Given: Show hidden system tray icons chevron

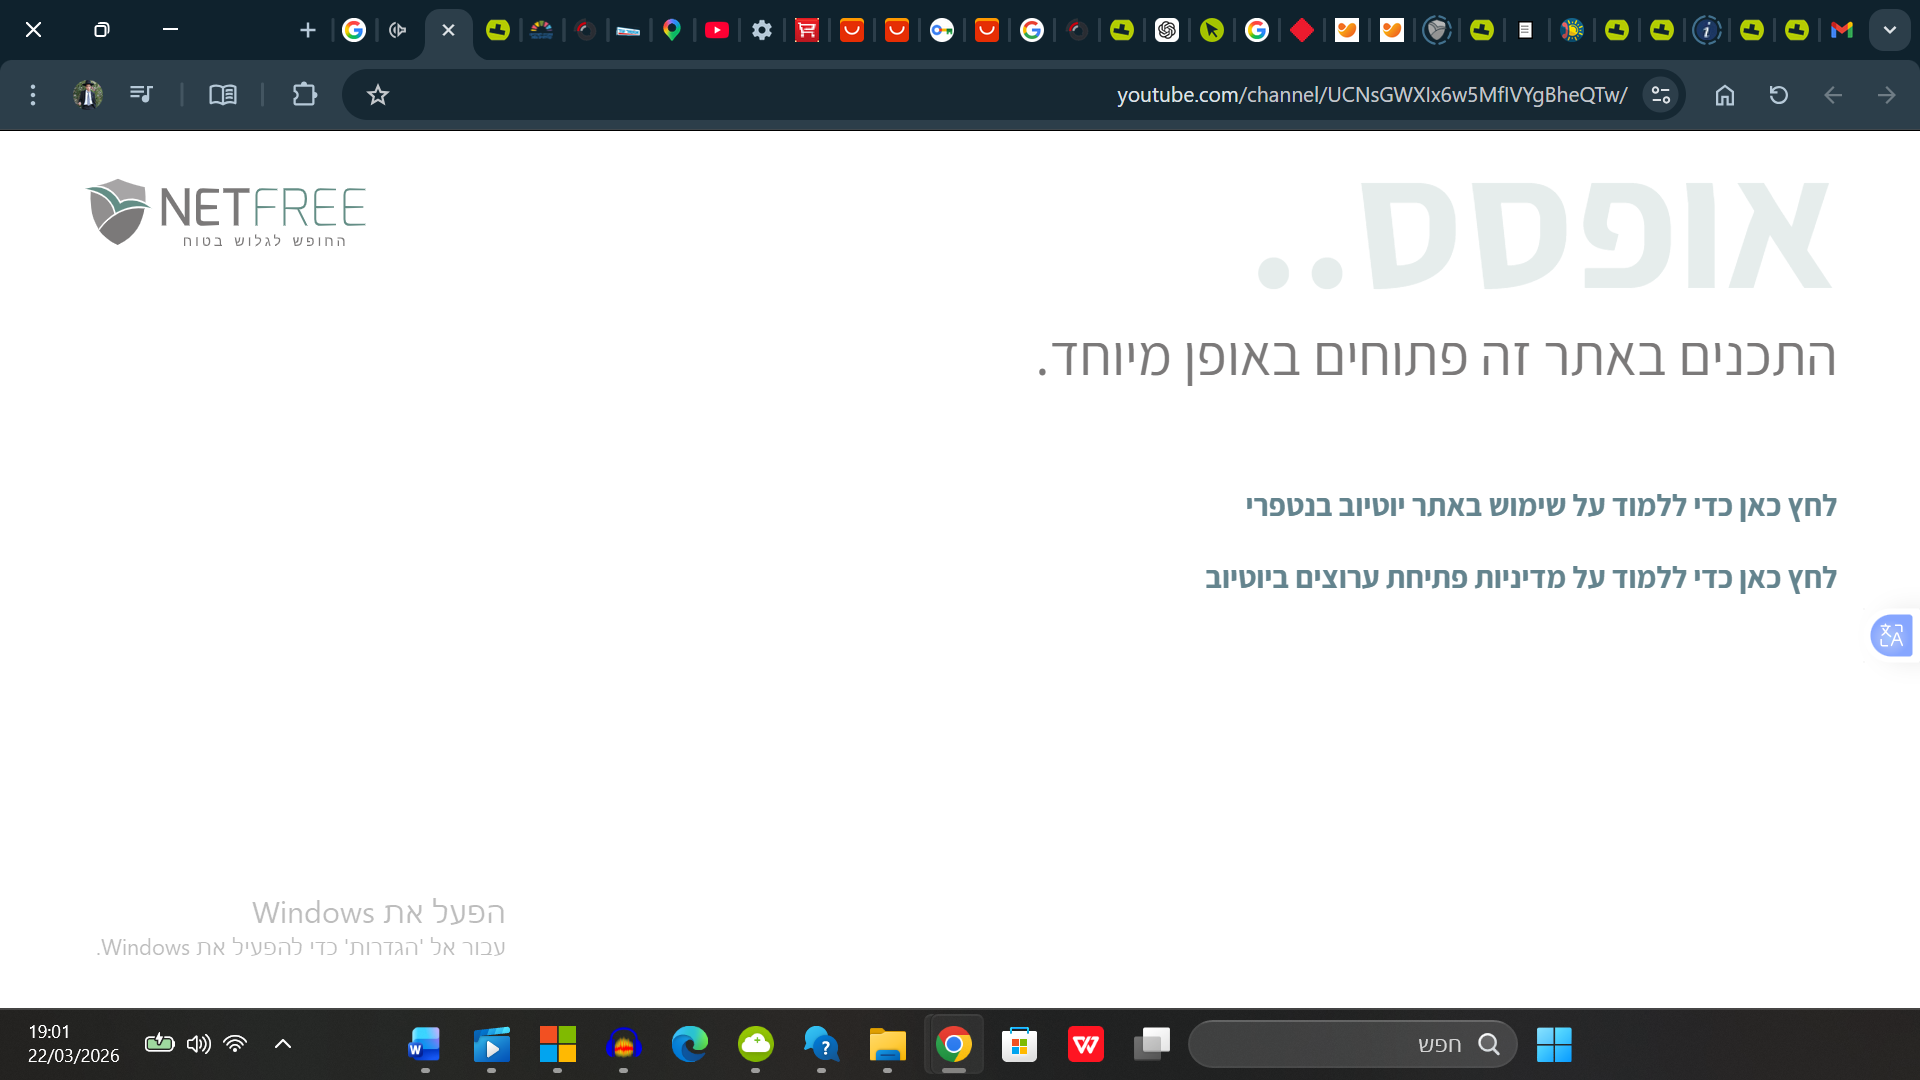Looking at the screenshot, I should pos(283,1044).
